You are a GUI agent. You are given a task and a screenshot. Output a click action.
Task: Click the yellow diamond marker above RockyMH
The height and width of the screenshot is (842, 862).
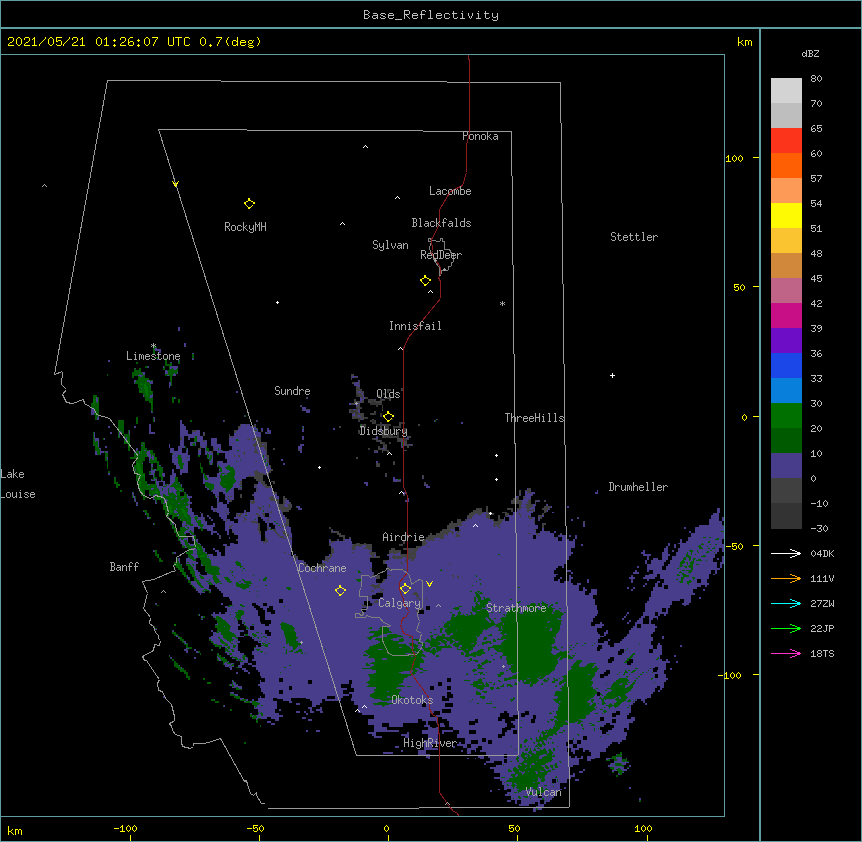[x=249, y=204]
